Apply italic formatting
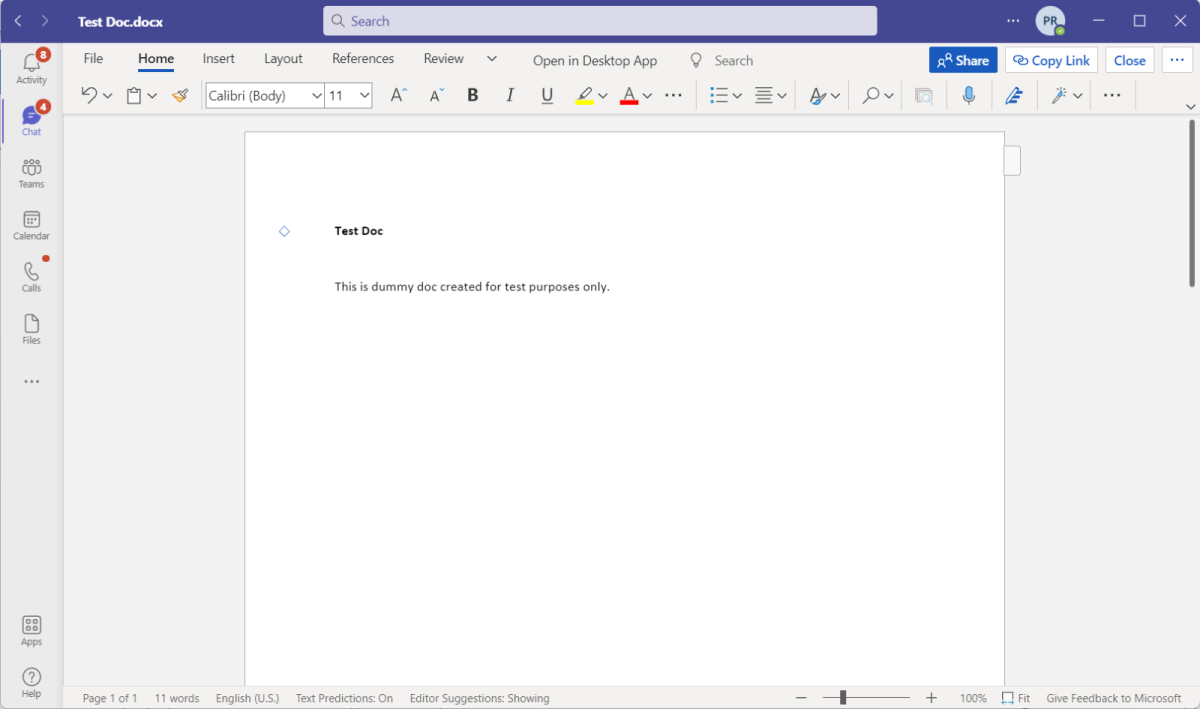This screenshot has height=709, width=1200. point(509,95)
